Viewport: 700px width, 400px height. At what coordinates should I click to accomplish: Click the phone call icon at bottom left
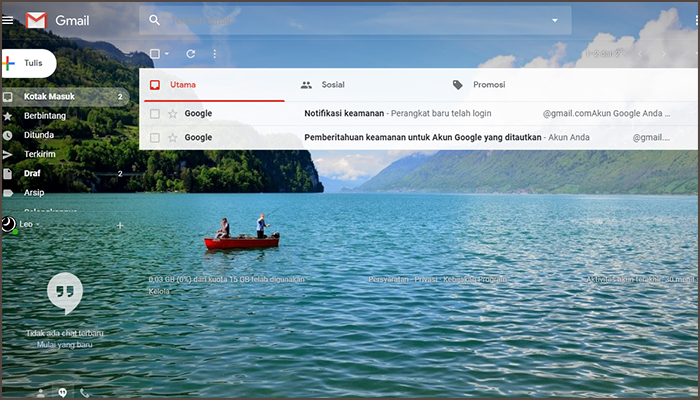(85, 393)
